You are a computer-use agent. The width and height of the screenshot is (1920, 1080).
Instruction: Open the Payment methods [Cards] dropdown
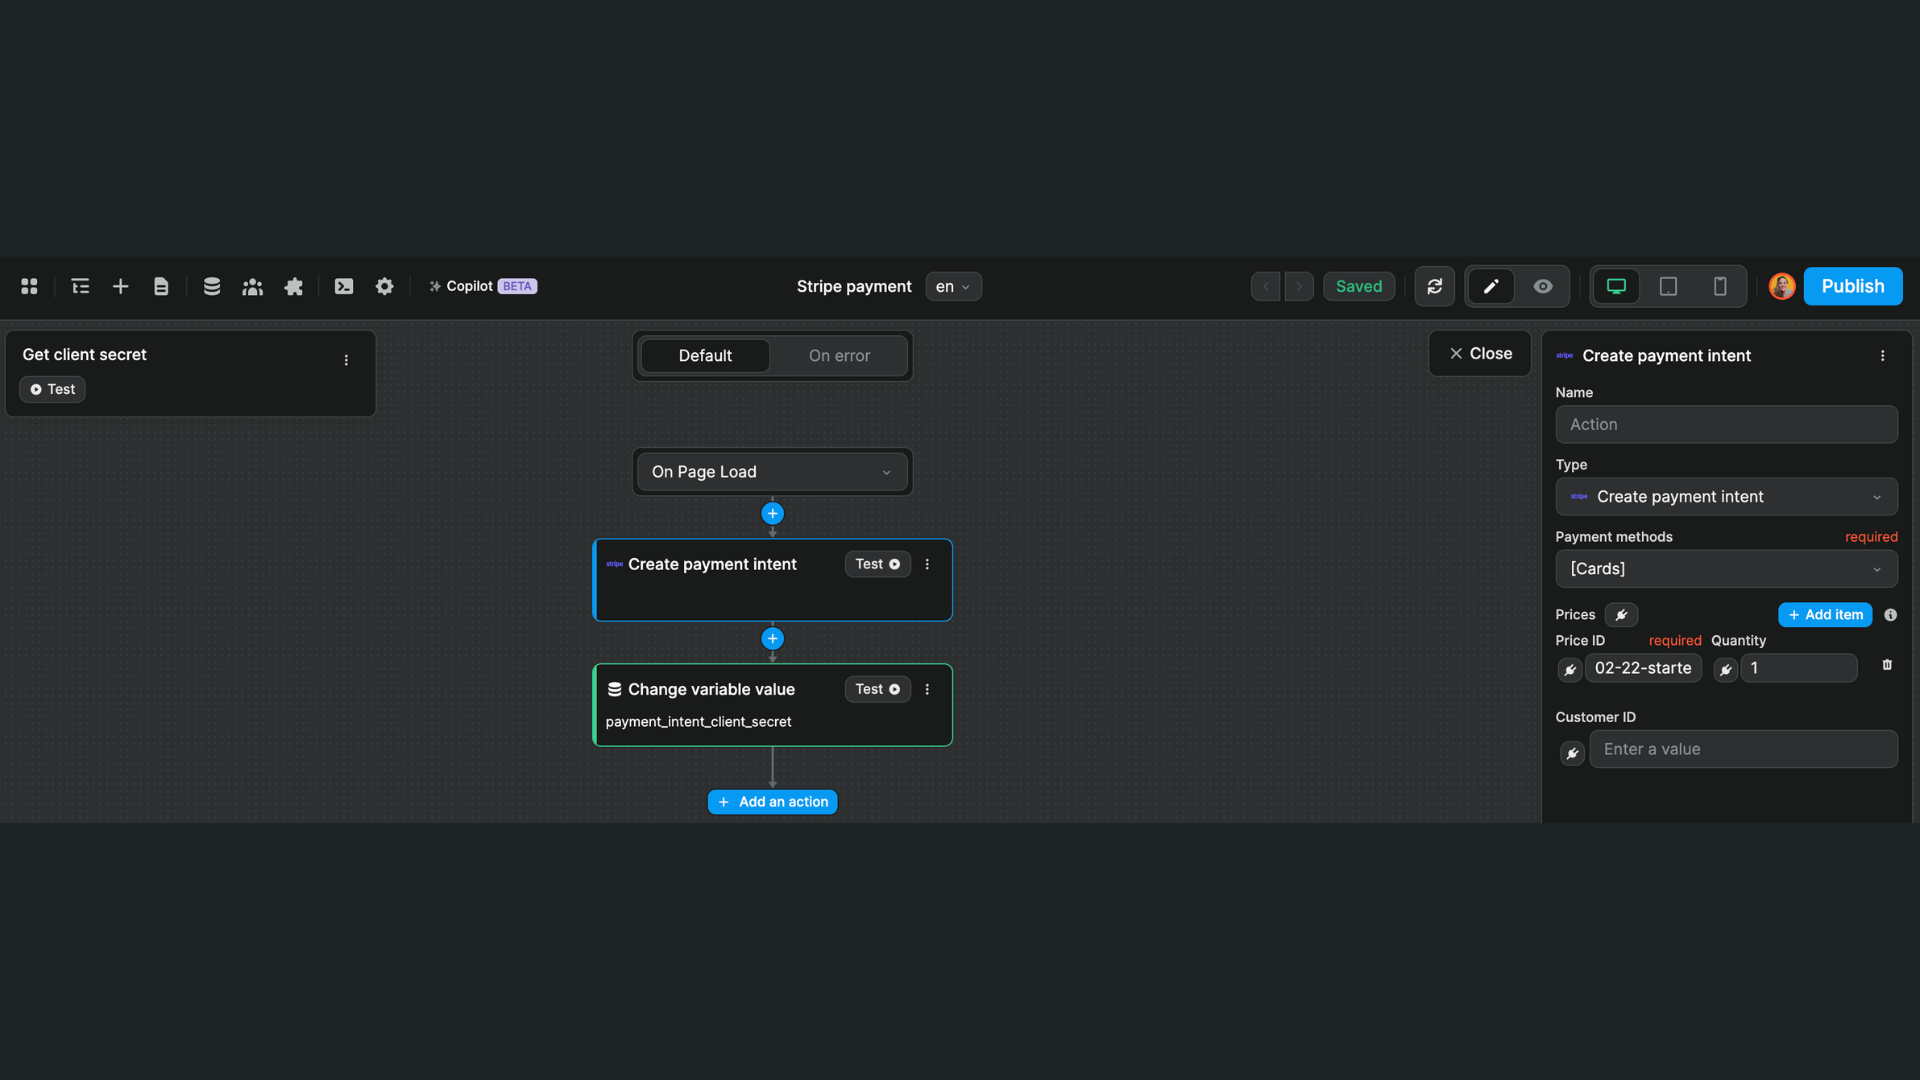click(x=1726, y=569)
